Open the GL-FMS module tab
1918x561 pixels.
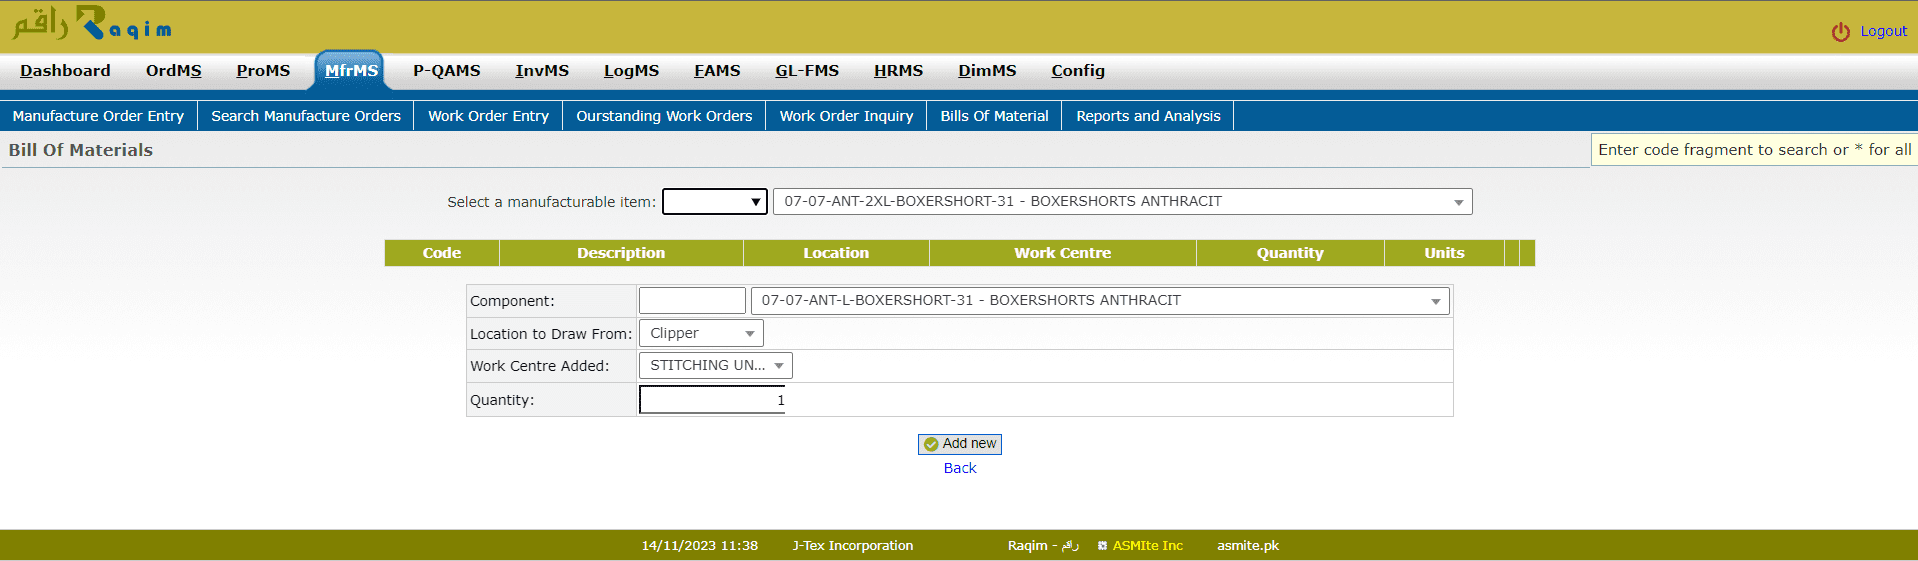(806, 71)
